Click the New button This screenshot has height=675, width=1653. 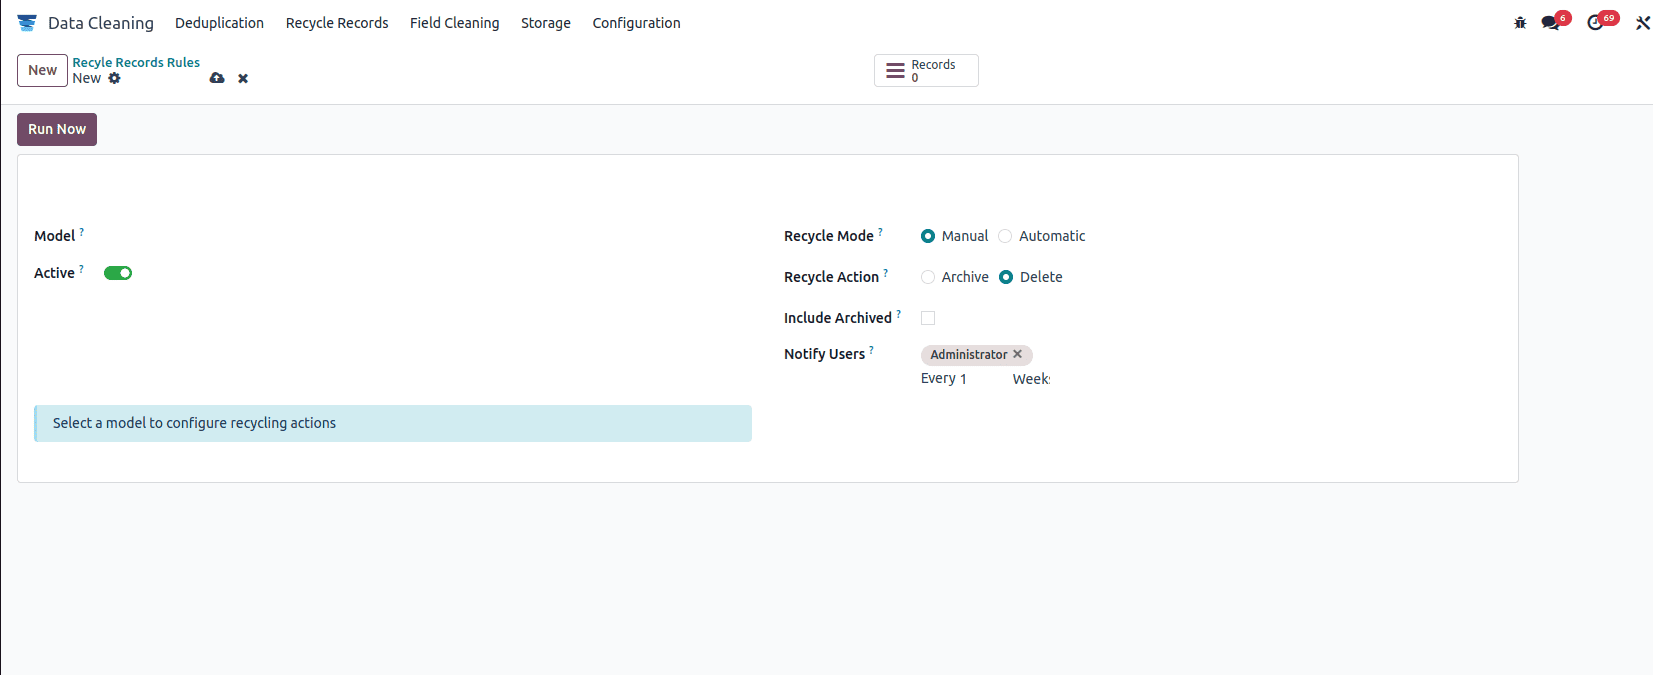42,70
